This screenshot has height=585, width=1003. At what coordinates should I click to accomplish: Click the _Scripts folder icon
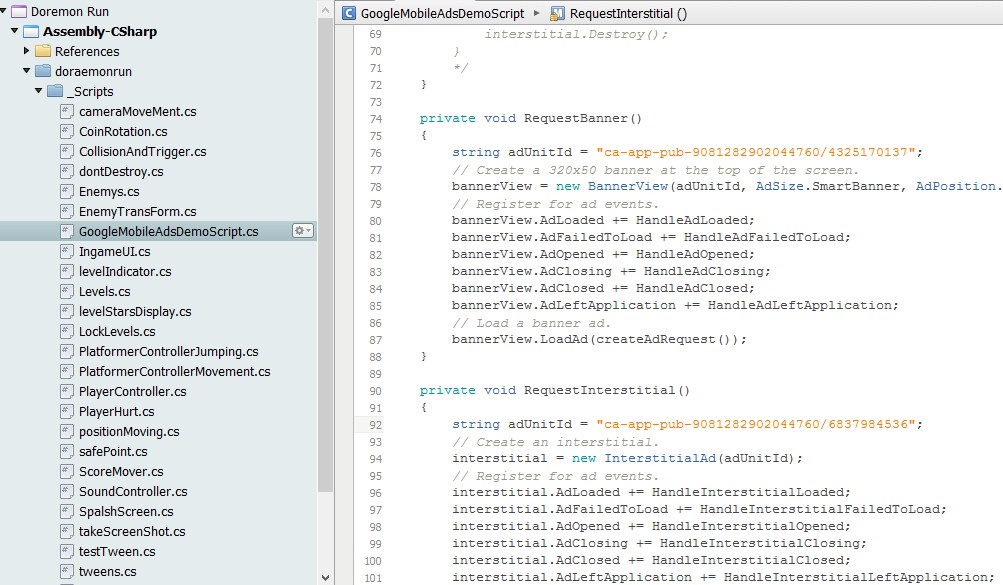point(55,91)
